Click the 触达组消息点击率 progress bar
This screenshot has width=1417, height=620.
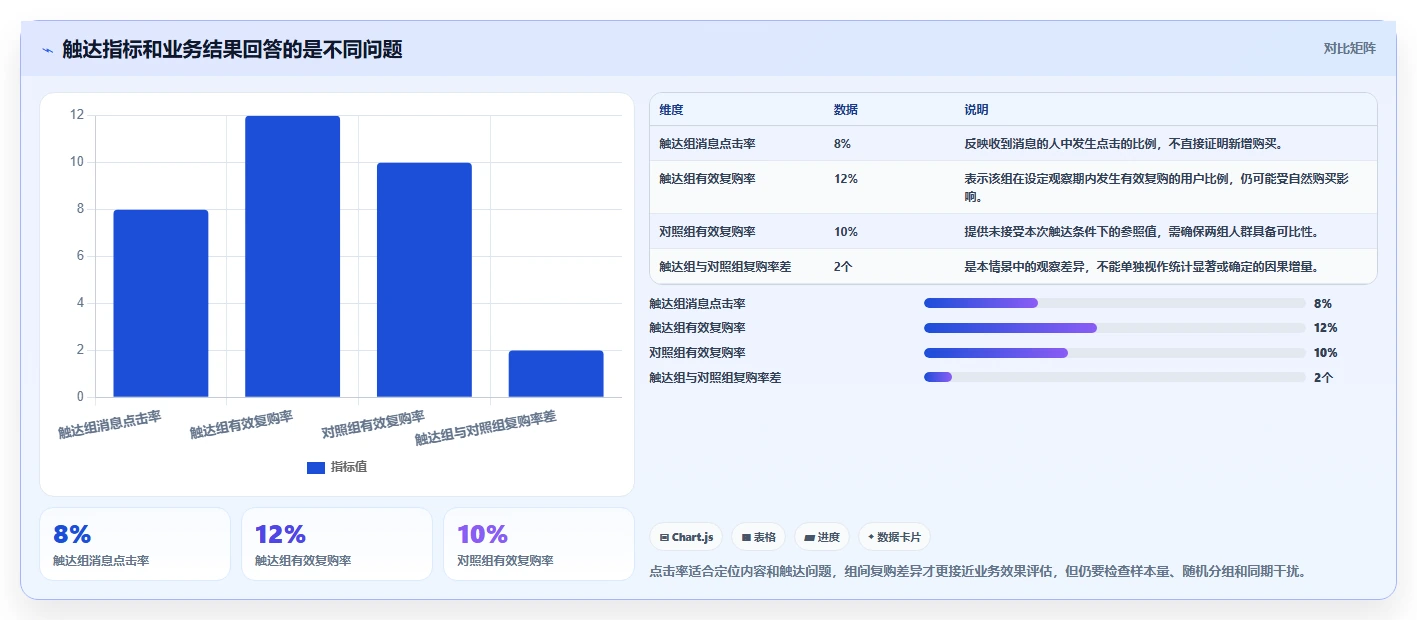point(1115,303)
